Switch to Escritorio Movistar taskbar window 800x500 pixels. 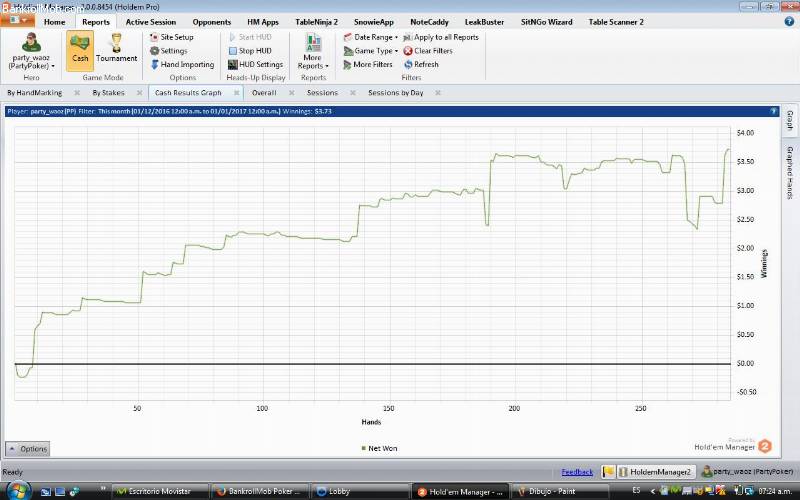coord(160,491)
